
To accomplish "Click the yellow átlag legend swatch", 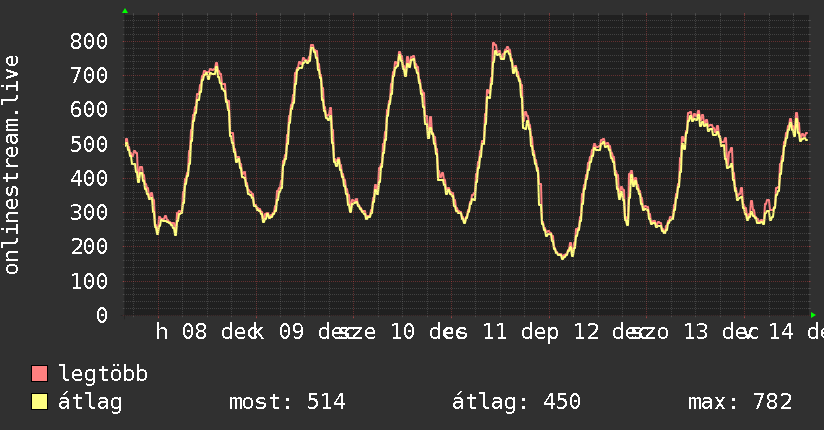I will coord(39,402).
